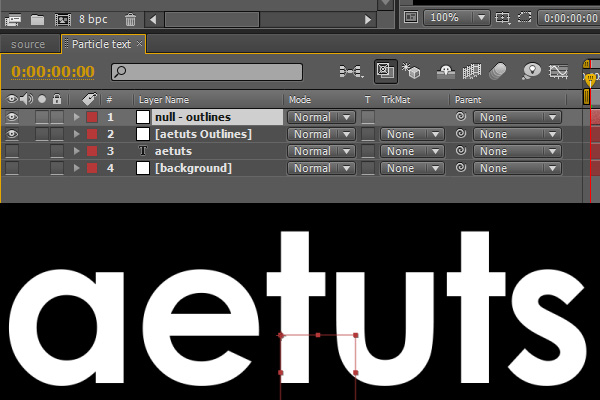Toggle Live Update button
Screen dimensions: 600x400
click(x=385, y=71)
